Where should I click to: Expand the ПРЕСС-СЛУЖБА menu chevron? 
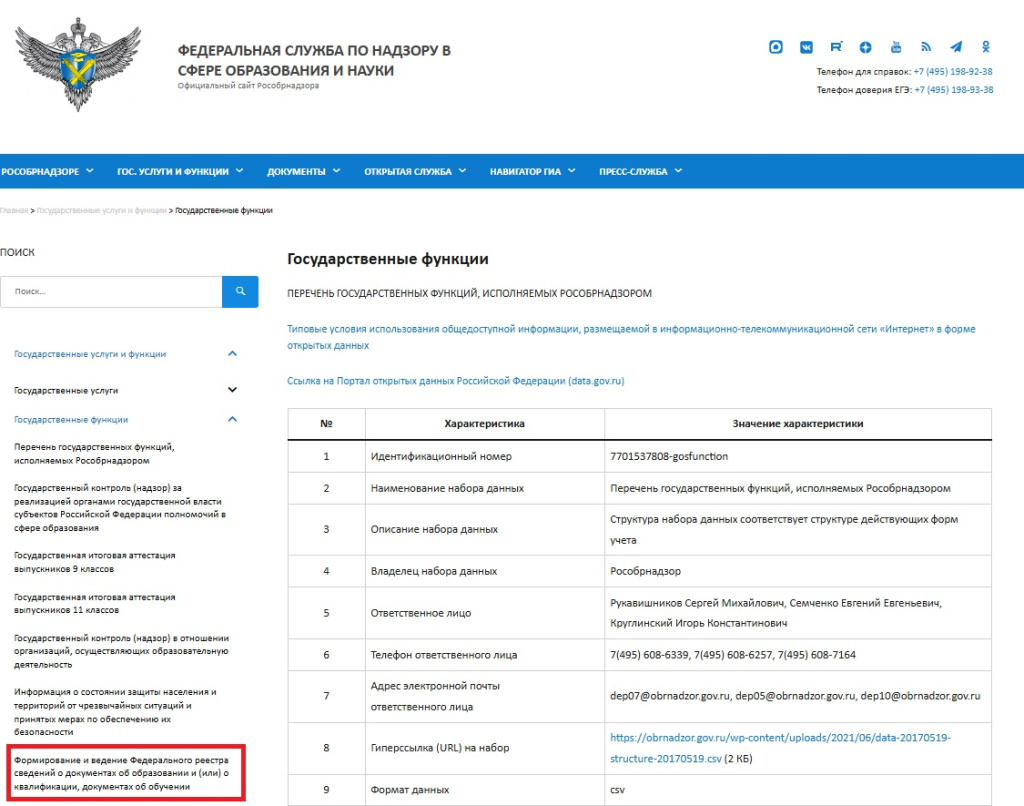pos(678,171)
